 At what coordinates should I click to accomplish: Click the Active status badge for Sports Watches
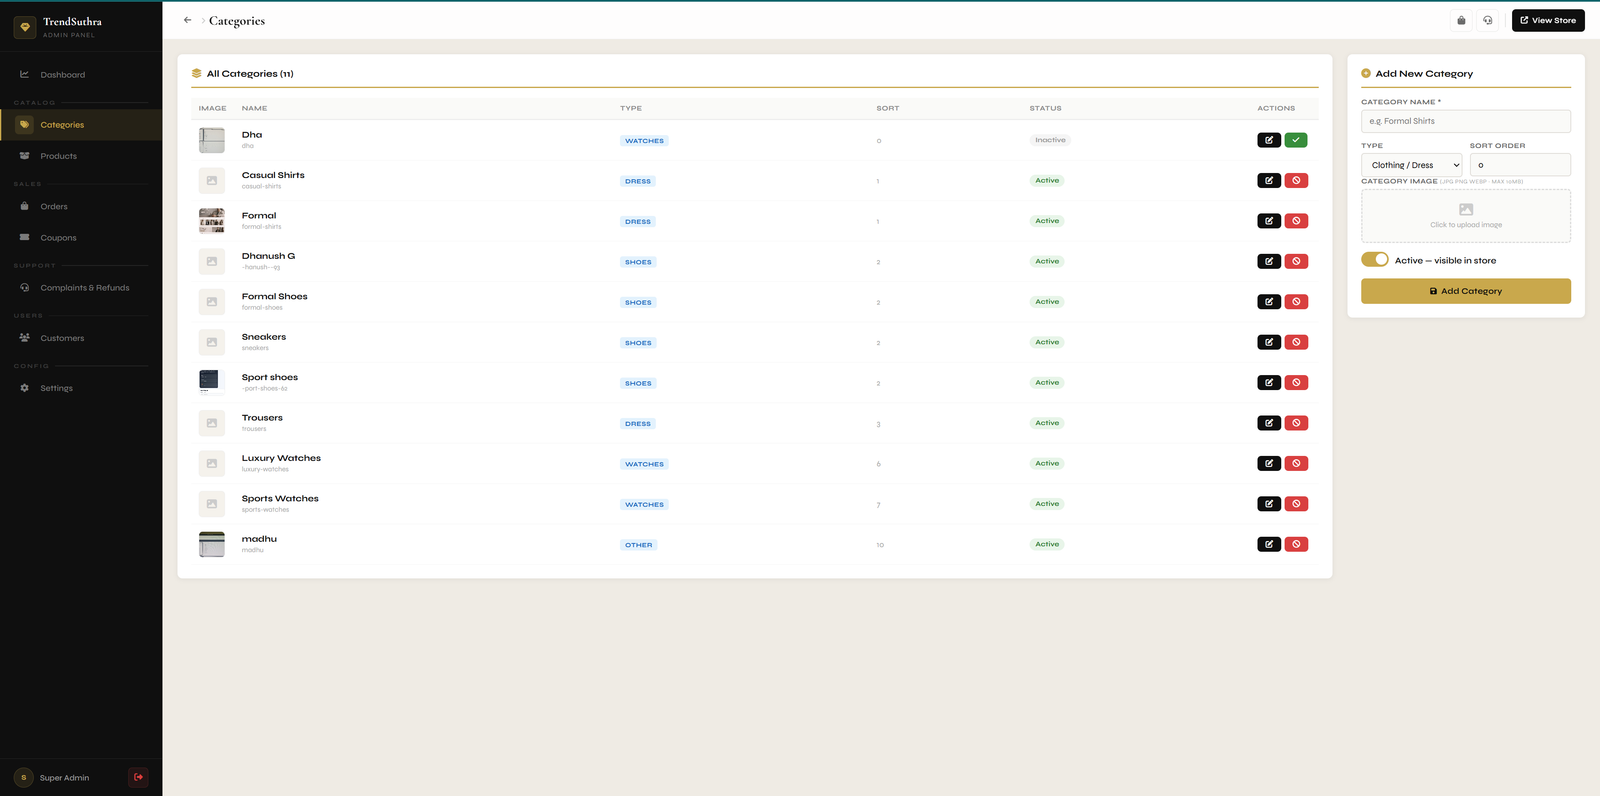tap(1047, 504)
